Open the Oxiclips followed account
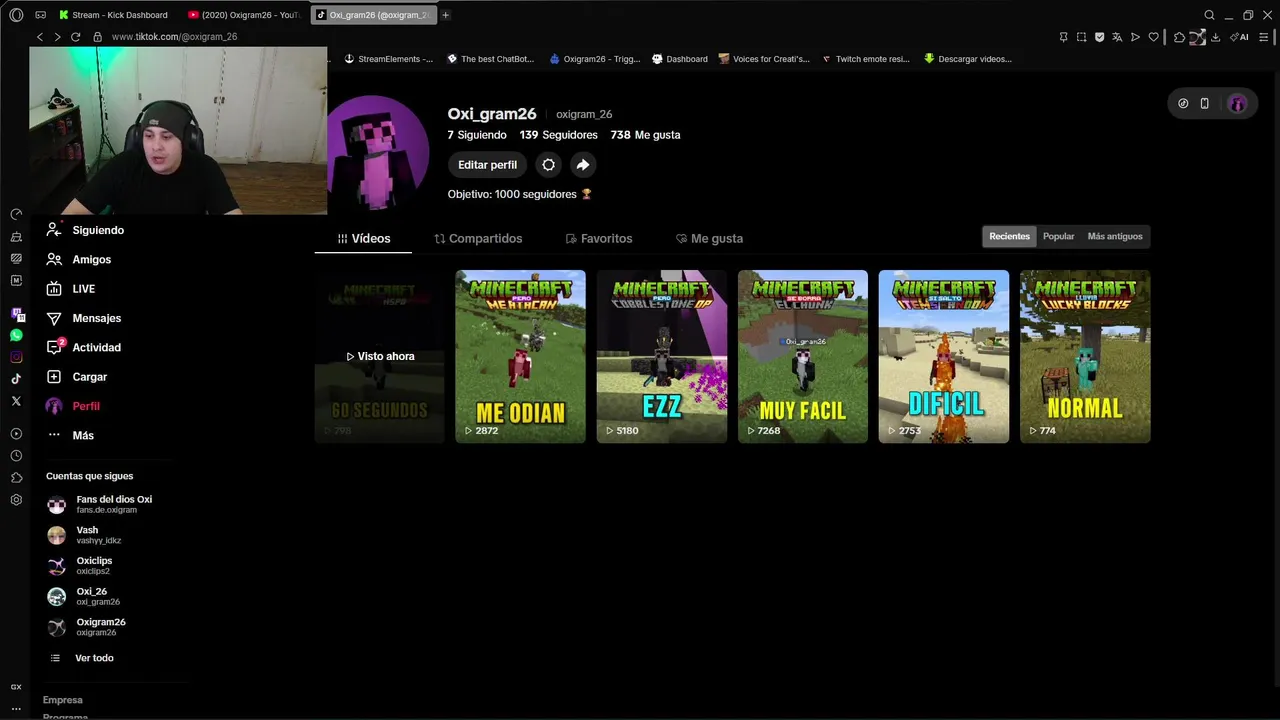This screenshot has height=720, width=1280. [x=80, y=565]
